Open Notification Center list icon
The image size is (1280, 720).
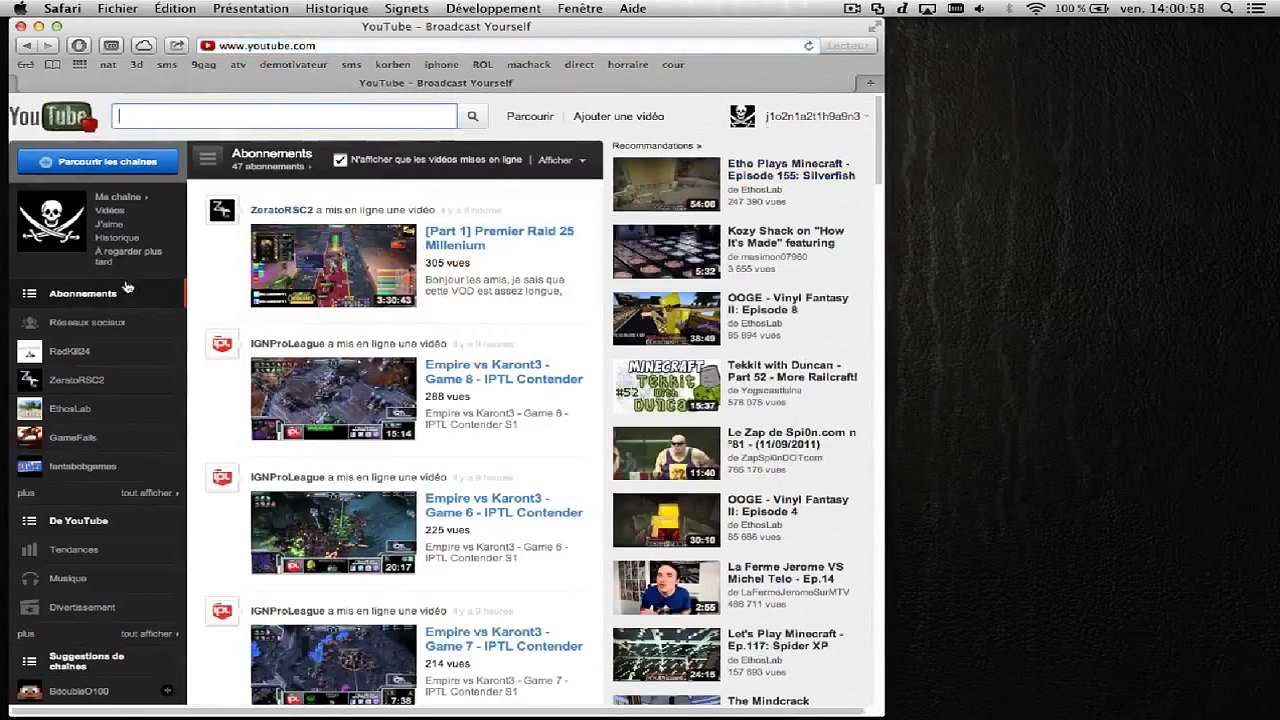[1257, 9]
